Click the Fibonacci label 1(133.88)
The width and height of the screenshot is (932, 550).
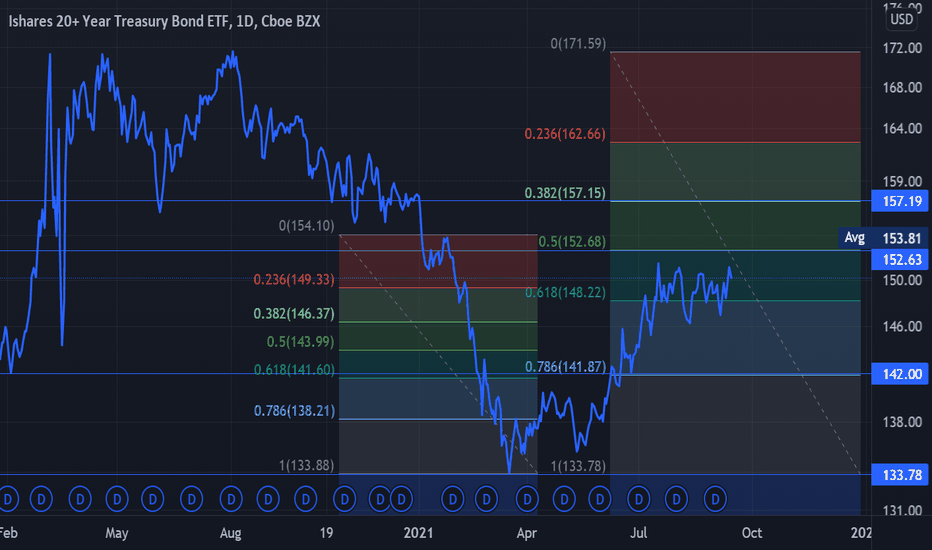[306, 464]
